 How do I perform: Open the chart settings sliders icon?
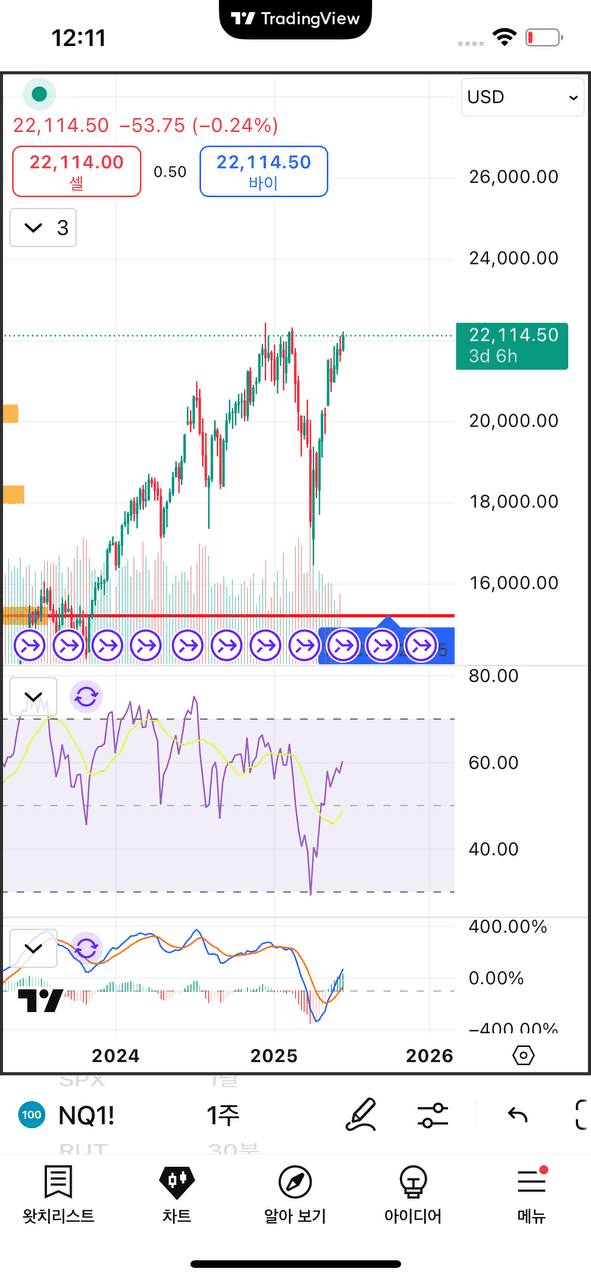point(433,1115)
